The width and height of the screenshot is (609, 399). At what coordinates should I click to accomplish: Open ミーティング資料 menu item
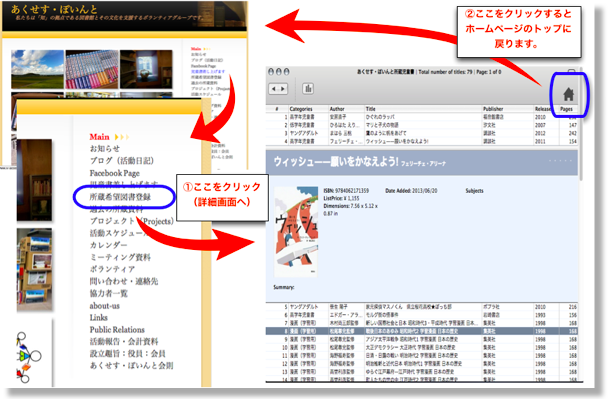(x=120, y=257)
